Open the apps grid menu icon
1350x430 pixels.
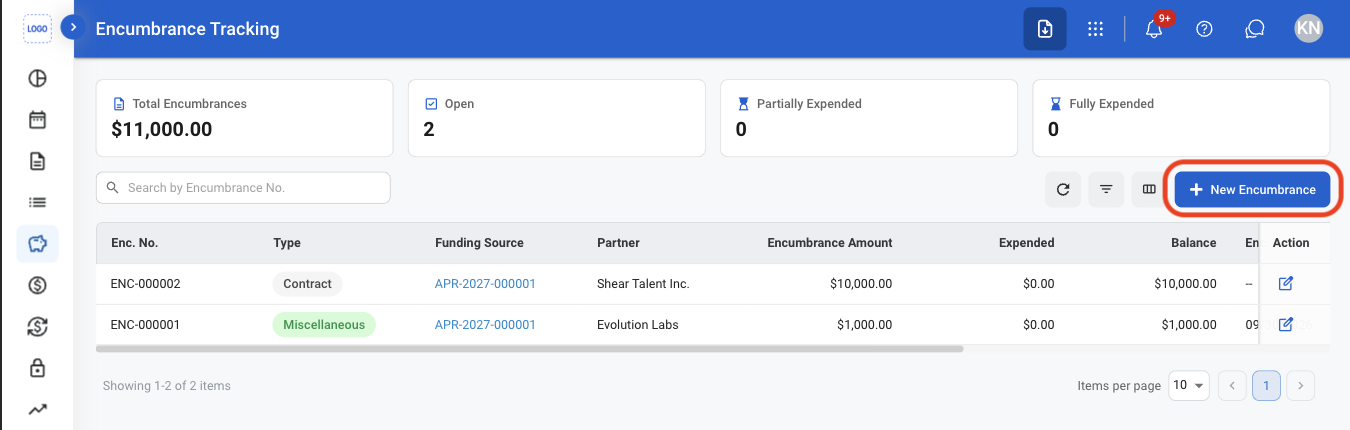click(x=1095, y=29)
